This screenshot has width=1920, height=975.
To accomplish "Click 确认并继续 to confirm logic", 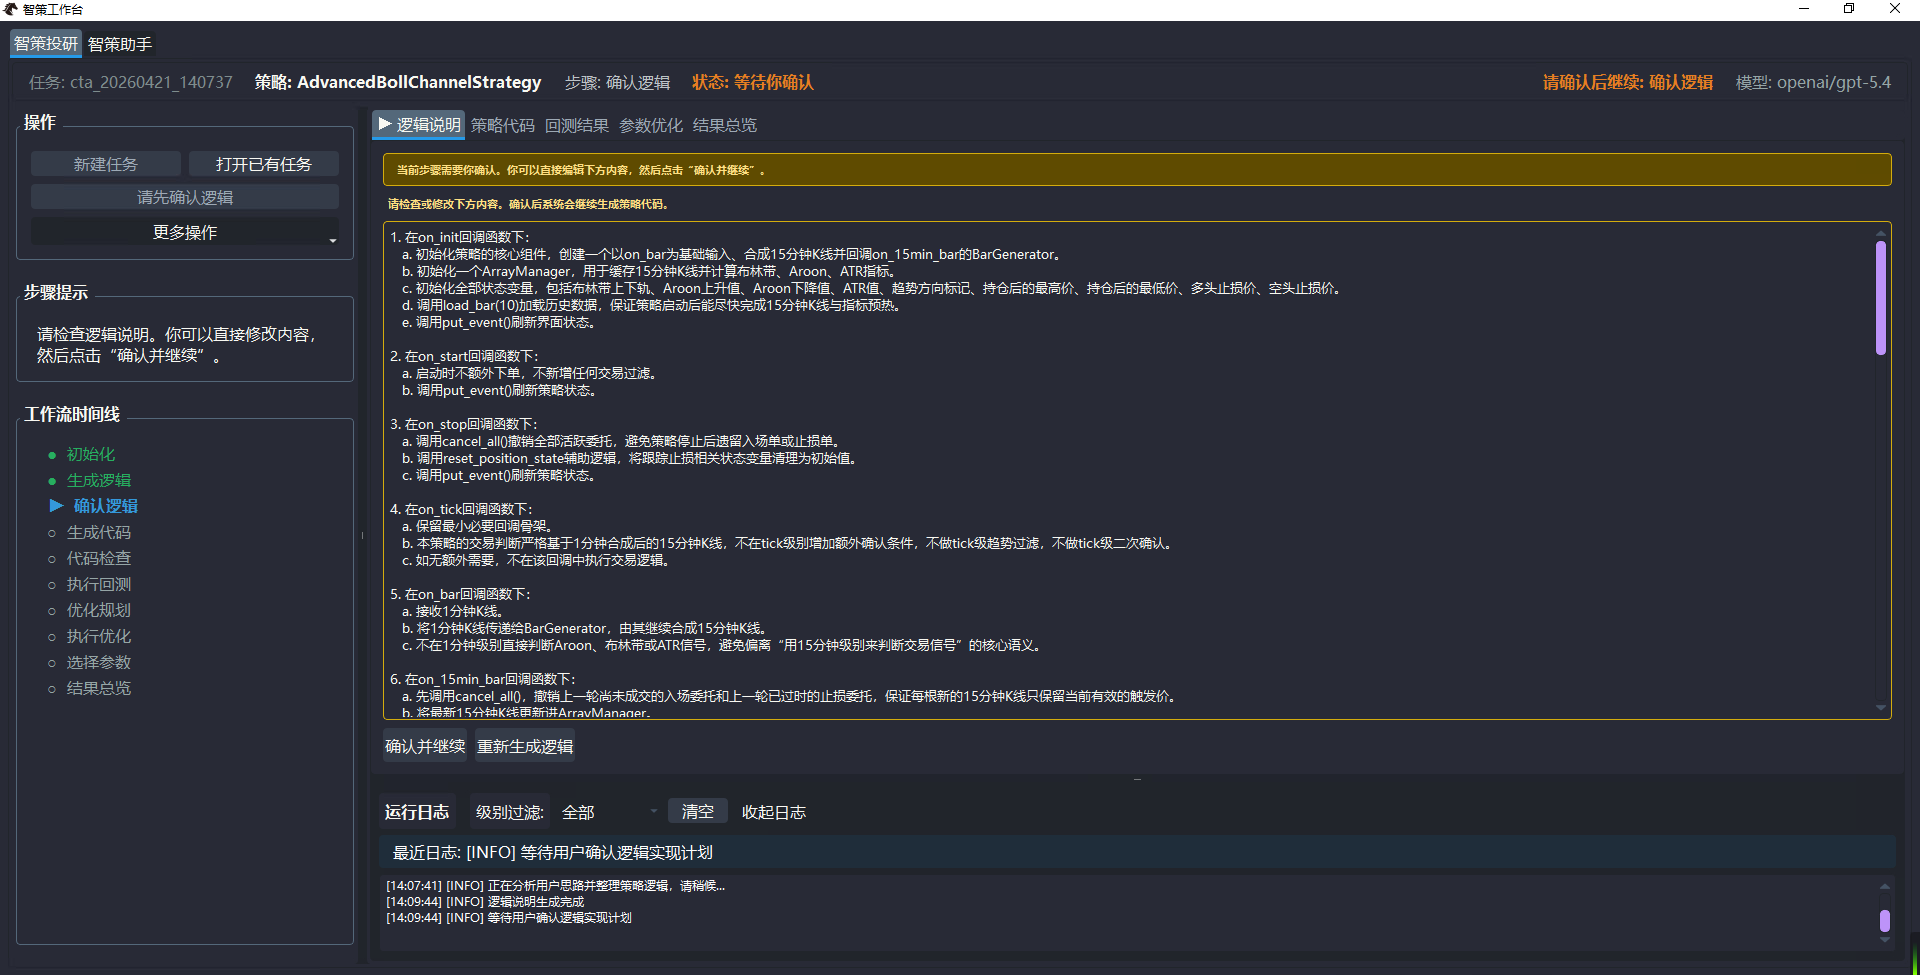I will (425, 746).
